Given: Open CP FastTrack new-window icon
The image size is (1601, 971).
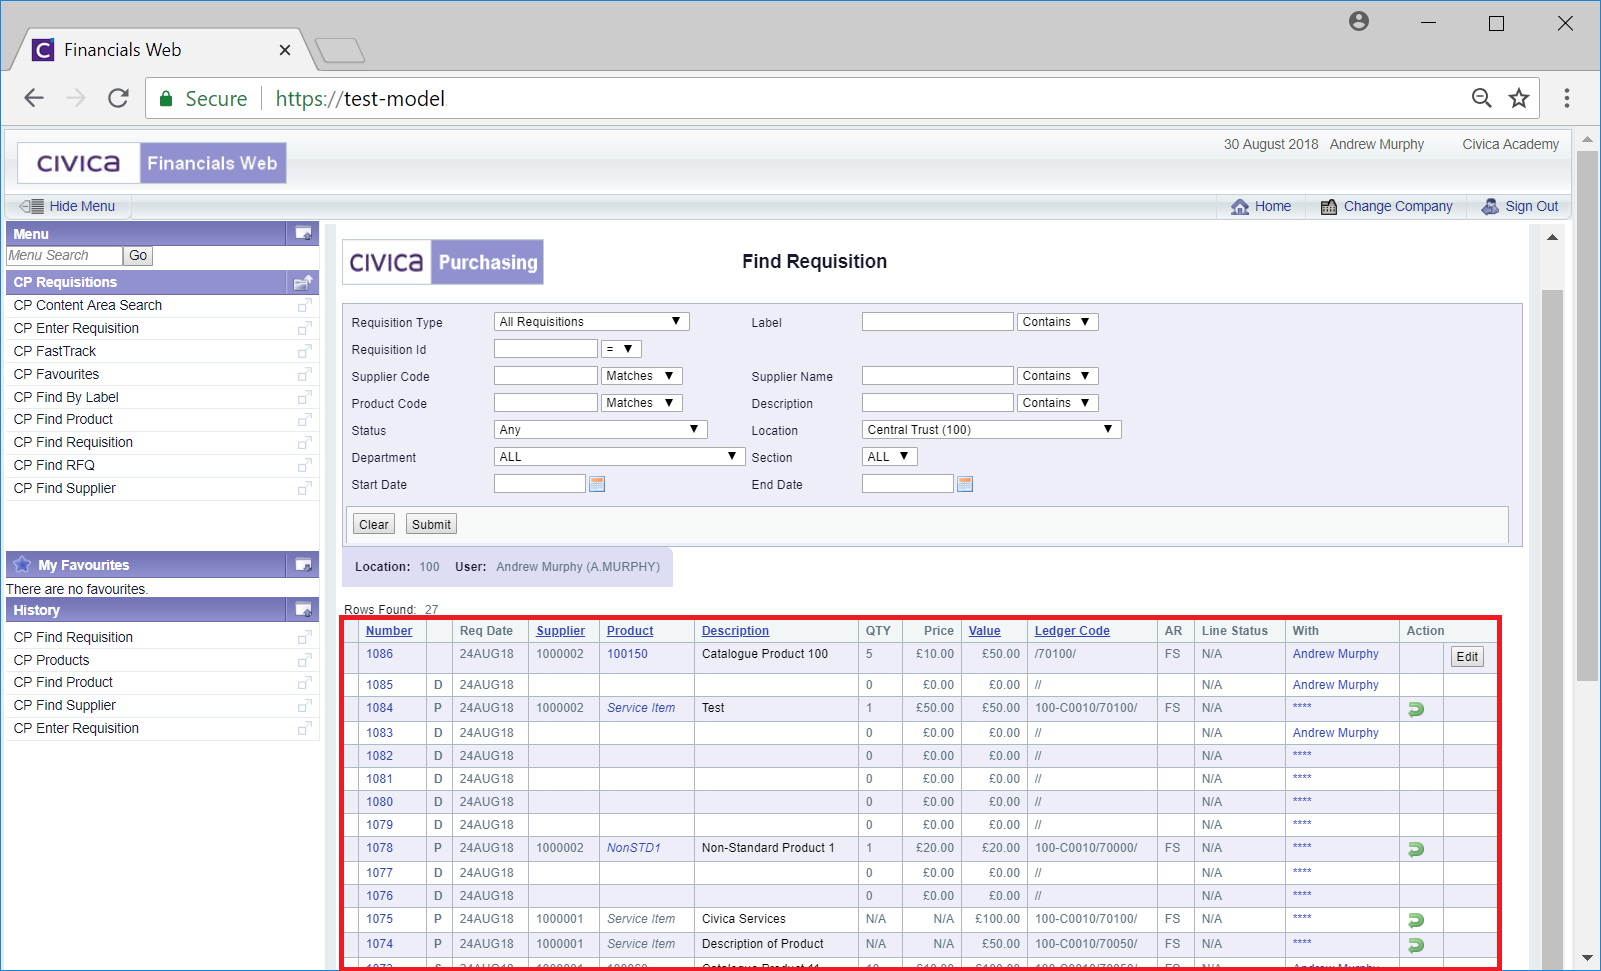Looking at the screenshot, I should pyautogui.click(x=305, y=351).
